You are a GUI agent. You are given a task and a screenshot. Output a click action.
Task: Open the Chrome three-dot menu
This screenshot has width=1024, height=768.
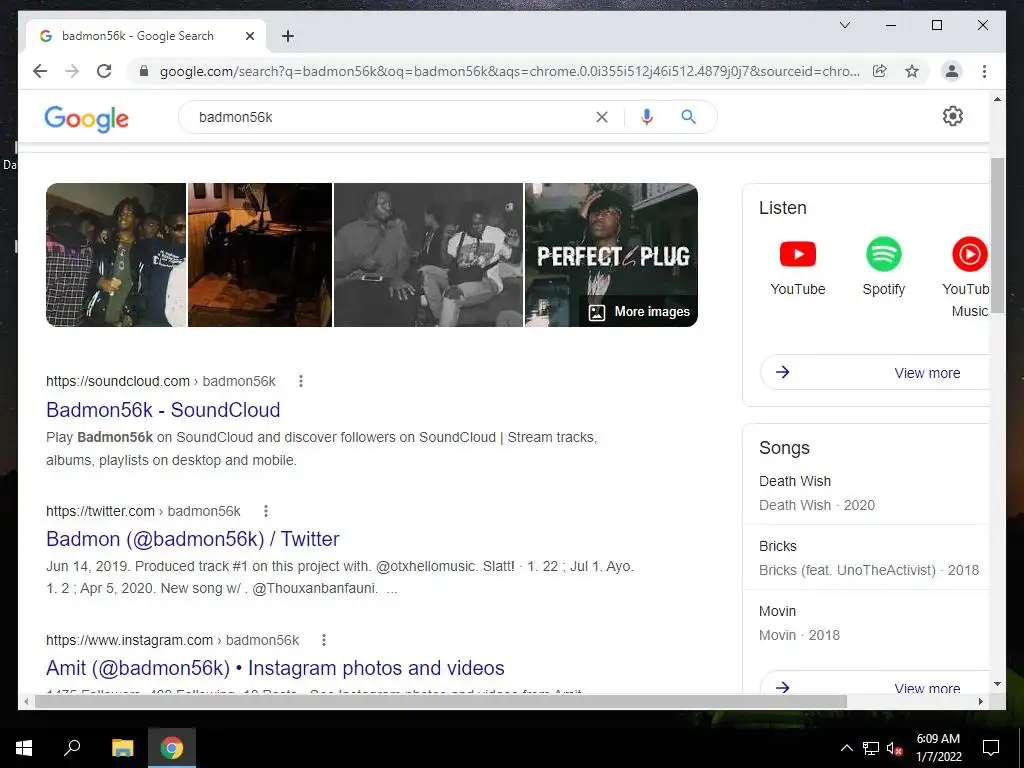pyautogui.click(x=984, y=71)
